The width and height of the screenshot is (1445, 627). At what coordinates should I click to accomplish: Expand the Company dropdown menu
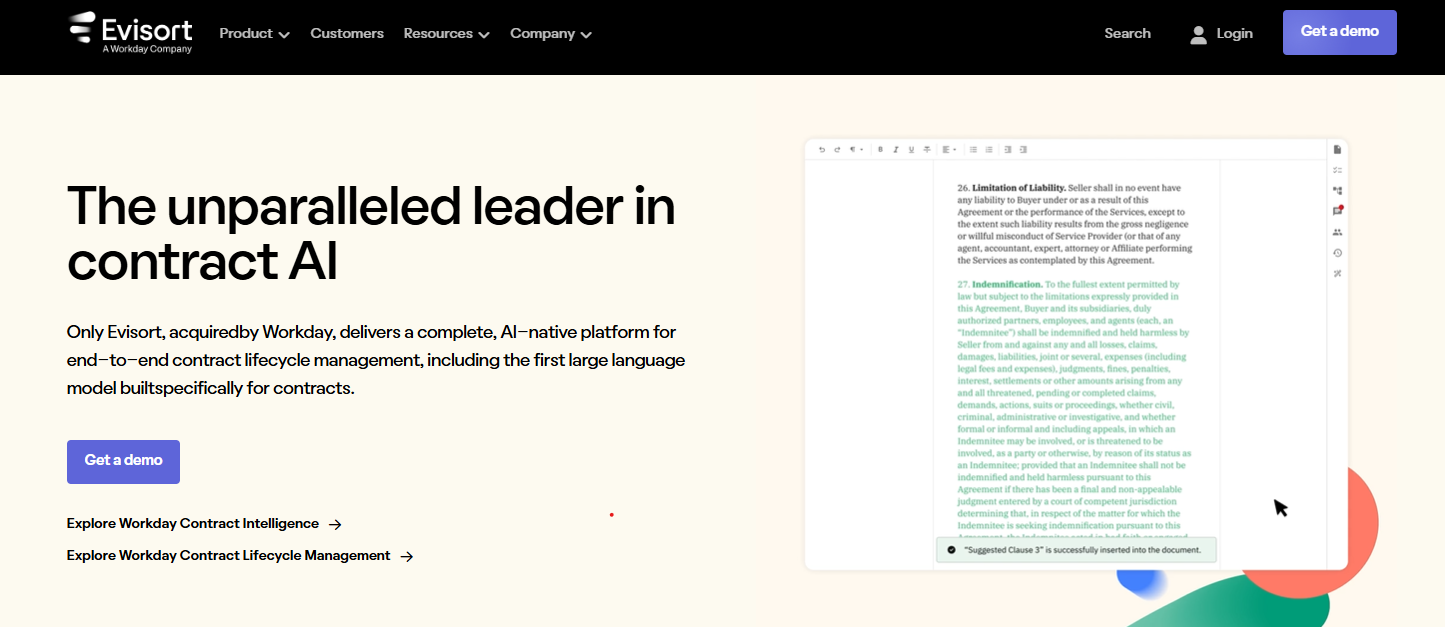click(x=551, y=33)
